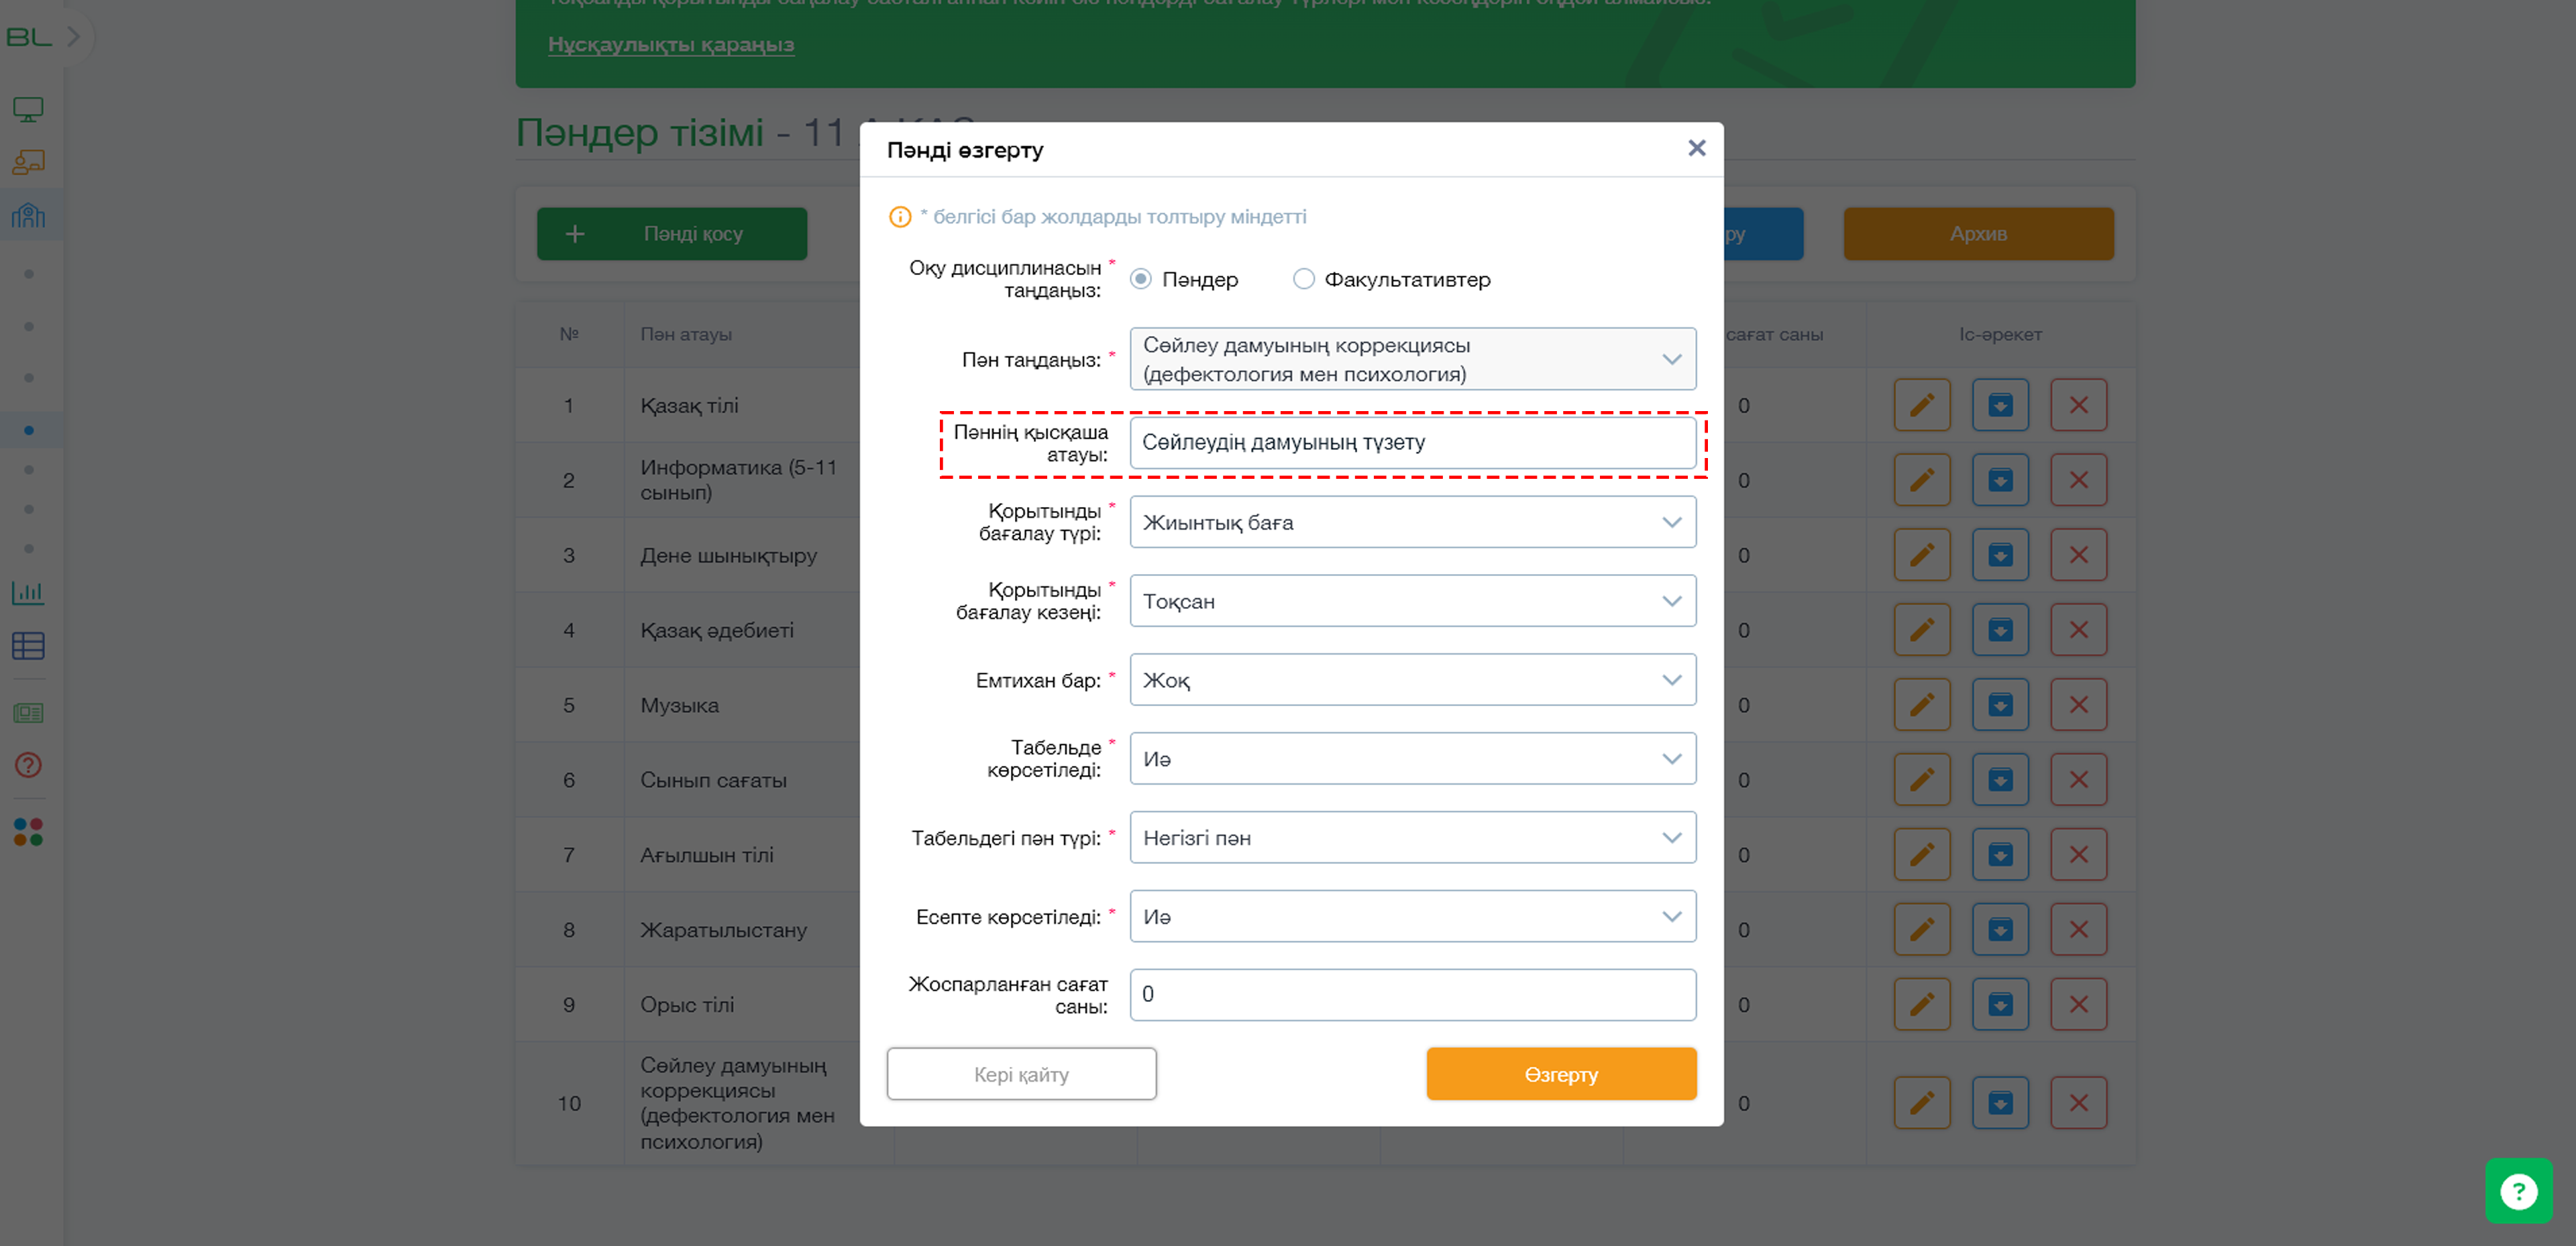This screenshot has height=1246, width=2576.
Task: Click the orange Өзгерту button
Action: (x=1561, y=1074)
